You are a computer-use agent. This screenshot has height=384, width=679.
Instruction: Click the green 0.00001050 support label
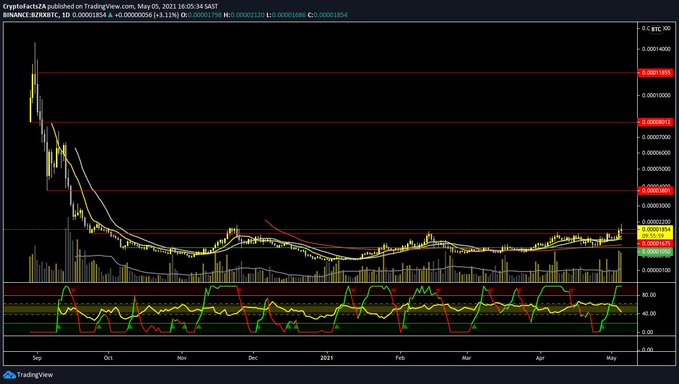(x=656, y=252)
